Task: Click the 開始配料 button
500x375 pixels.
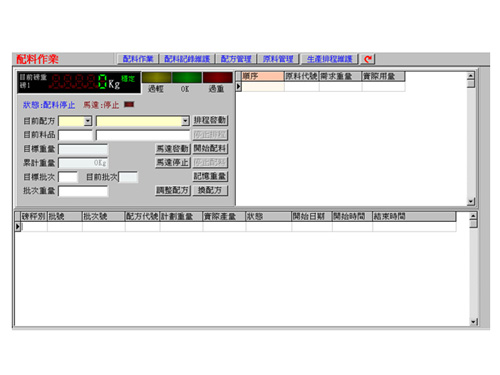Action: coord(210,148)
